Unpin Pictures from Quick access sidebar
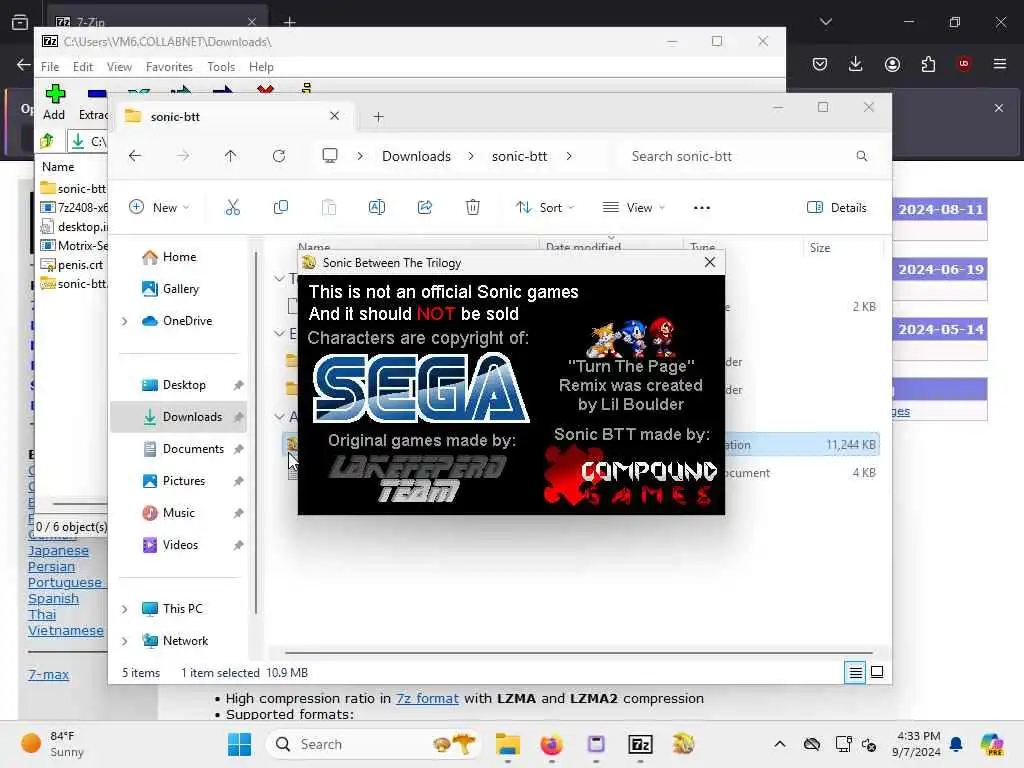Screen dimensions: 1024x768 pyautogui.click(x=238, y=481)
